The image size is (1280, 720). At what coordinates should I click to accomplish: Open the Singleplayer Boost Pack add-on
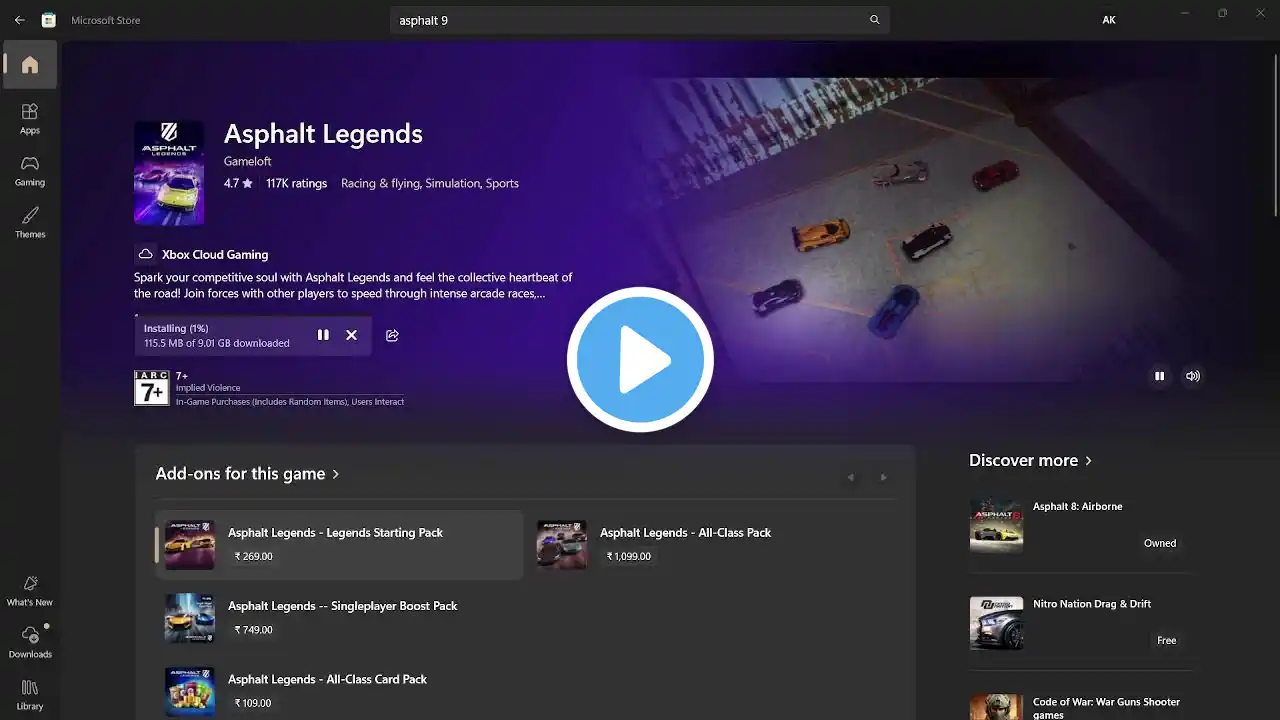339,618
